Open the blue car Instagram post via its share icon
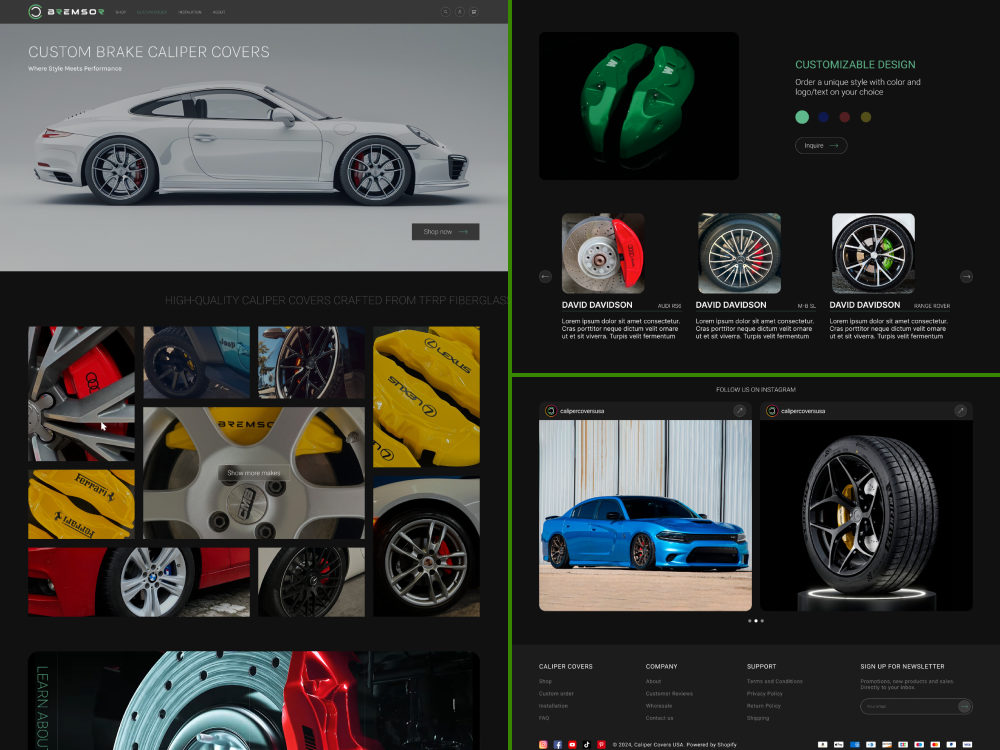The width and height of the screenshot is (1000, 750). 739,411
